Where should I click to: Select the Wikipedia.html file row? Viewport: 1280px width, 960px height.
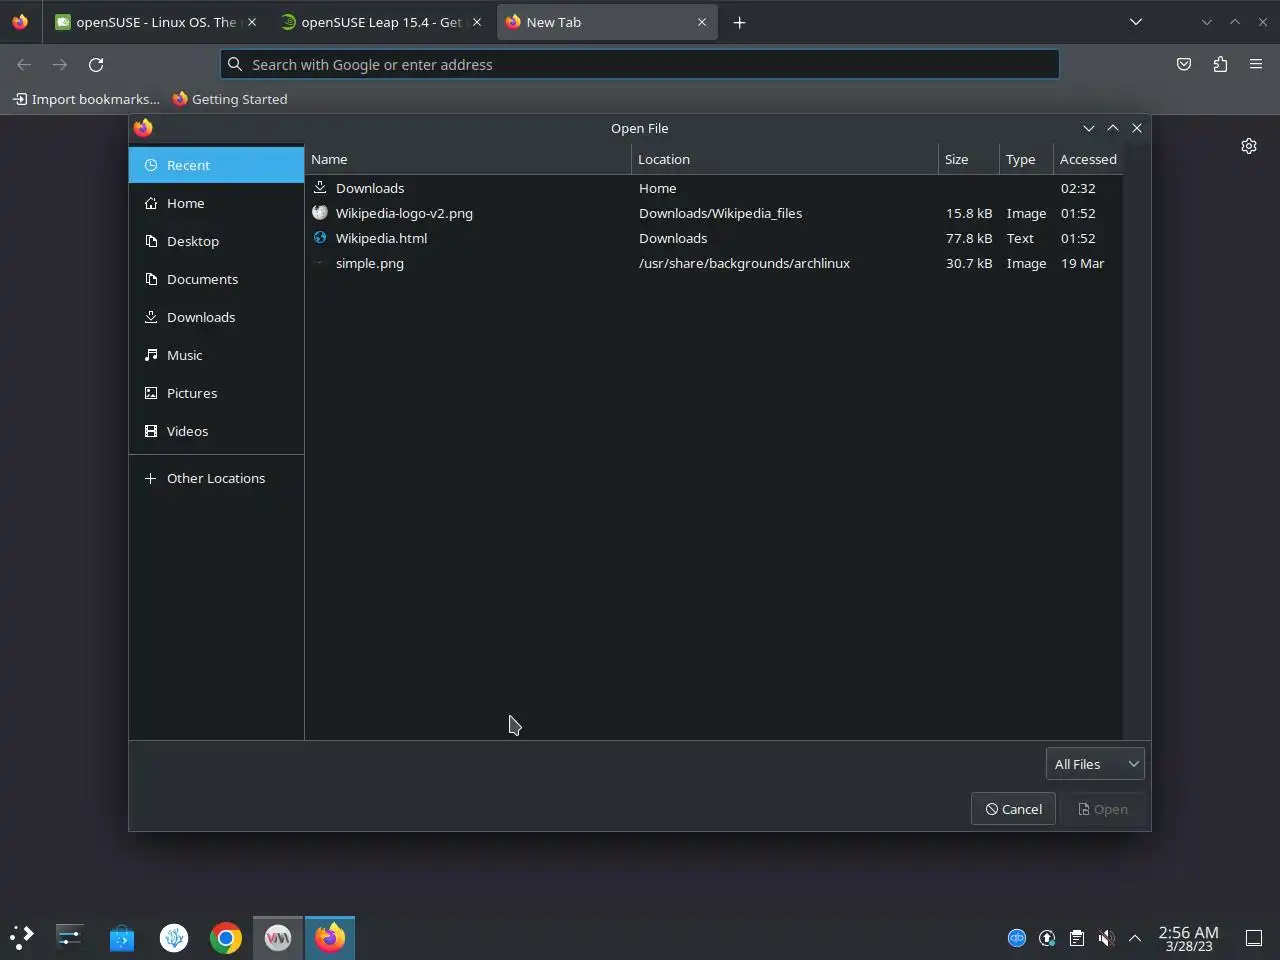[x=713, y=238]
